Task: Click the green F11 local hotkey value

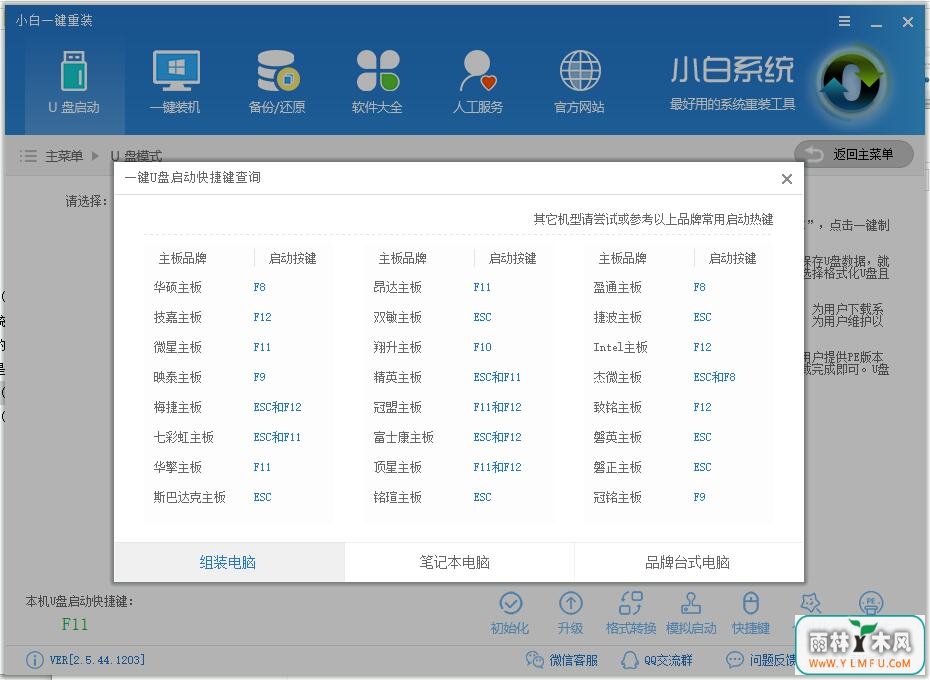Action: coord(75,624)
